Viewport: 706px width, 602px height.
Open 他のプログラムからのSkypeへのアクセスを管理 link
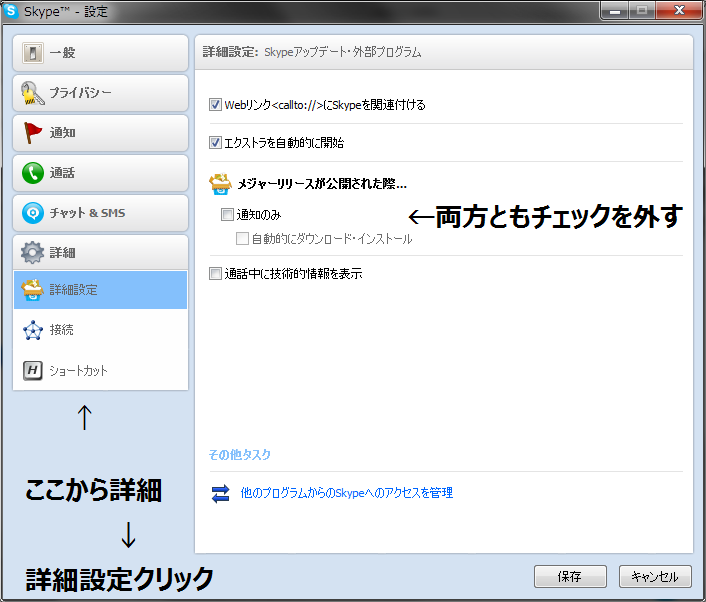click(x=347, y=493)
